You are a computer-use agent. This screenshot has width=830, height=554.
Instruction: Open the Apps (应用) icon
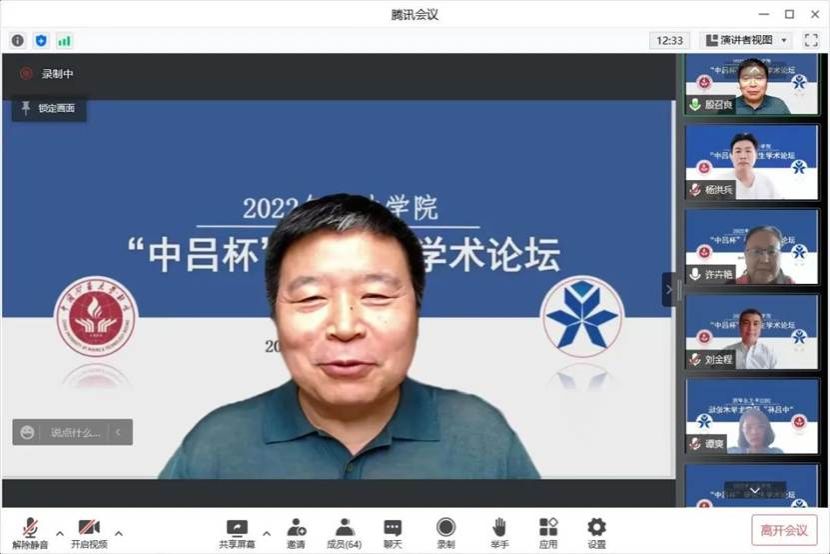click(548, 532)
